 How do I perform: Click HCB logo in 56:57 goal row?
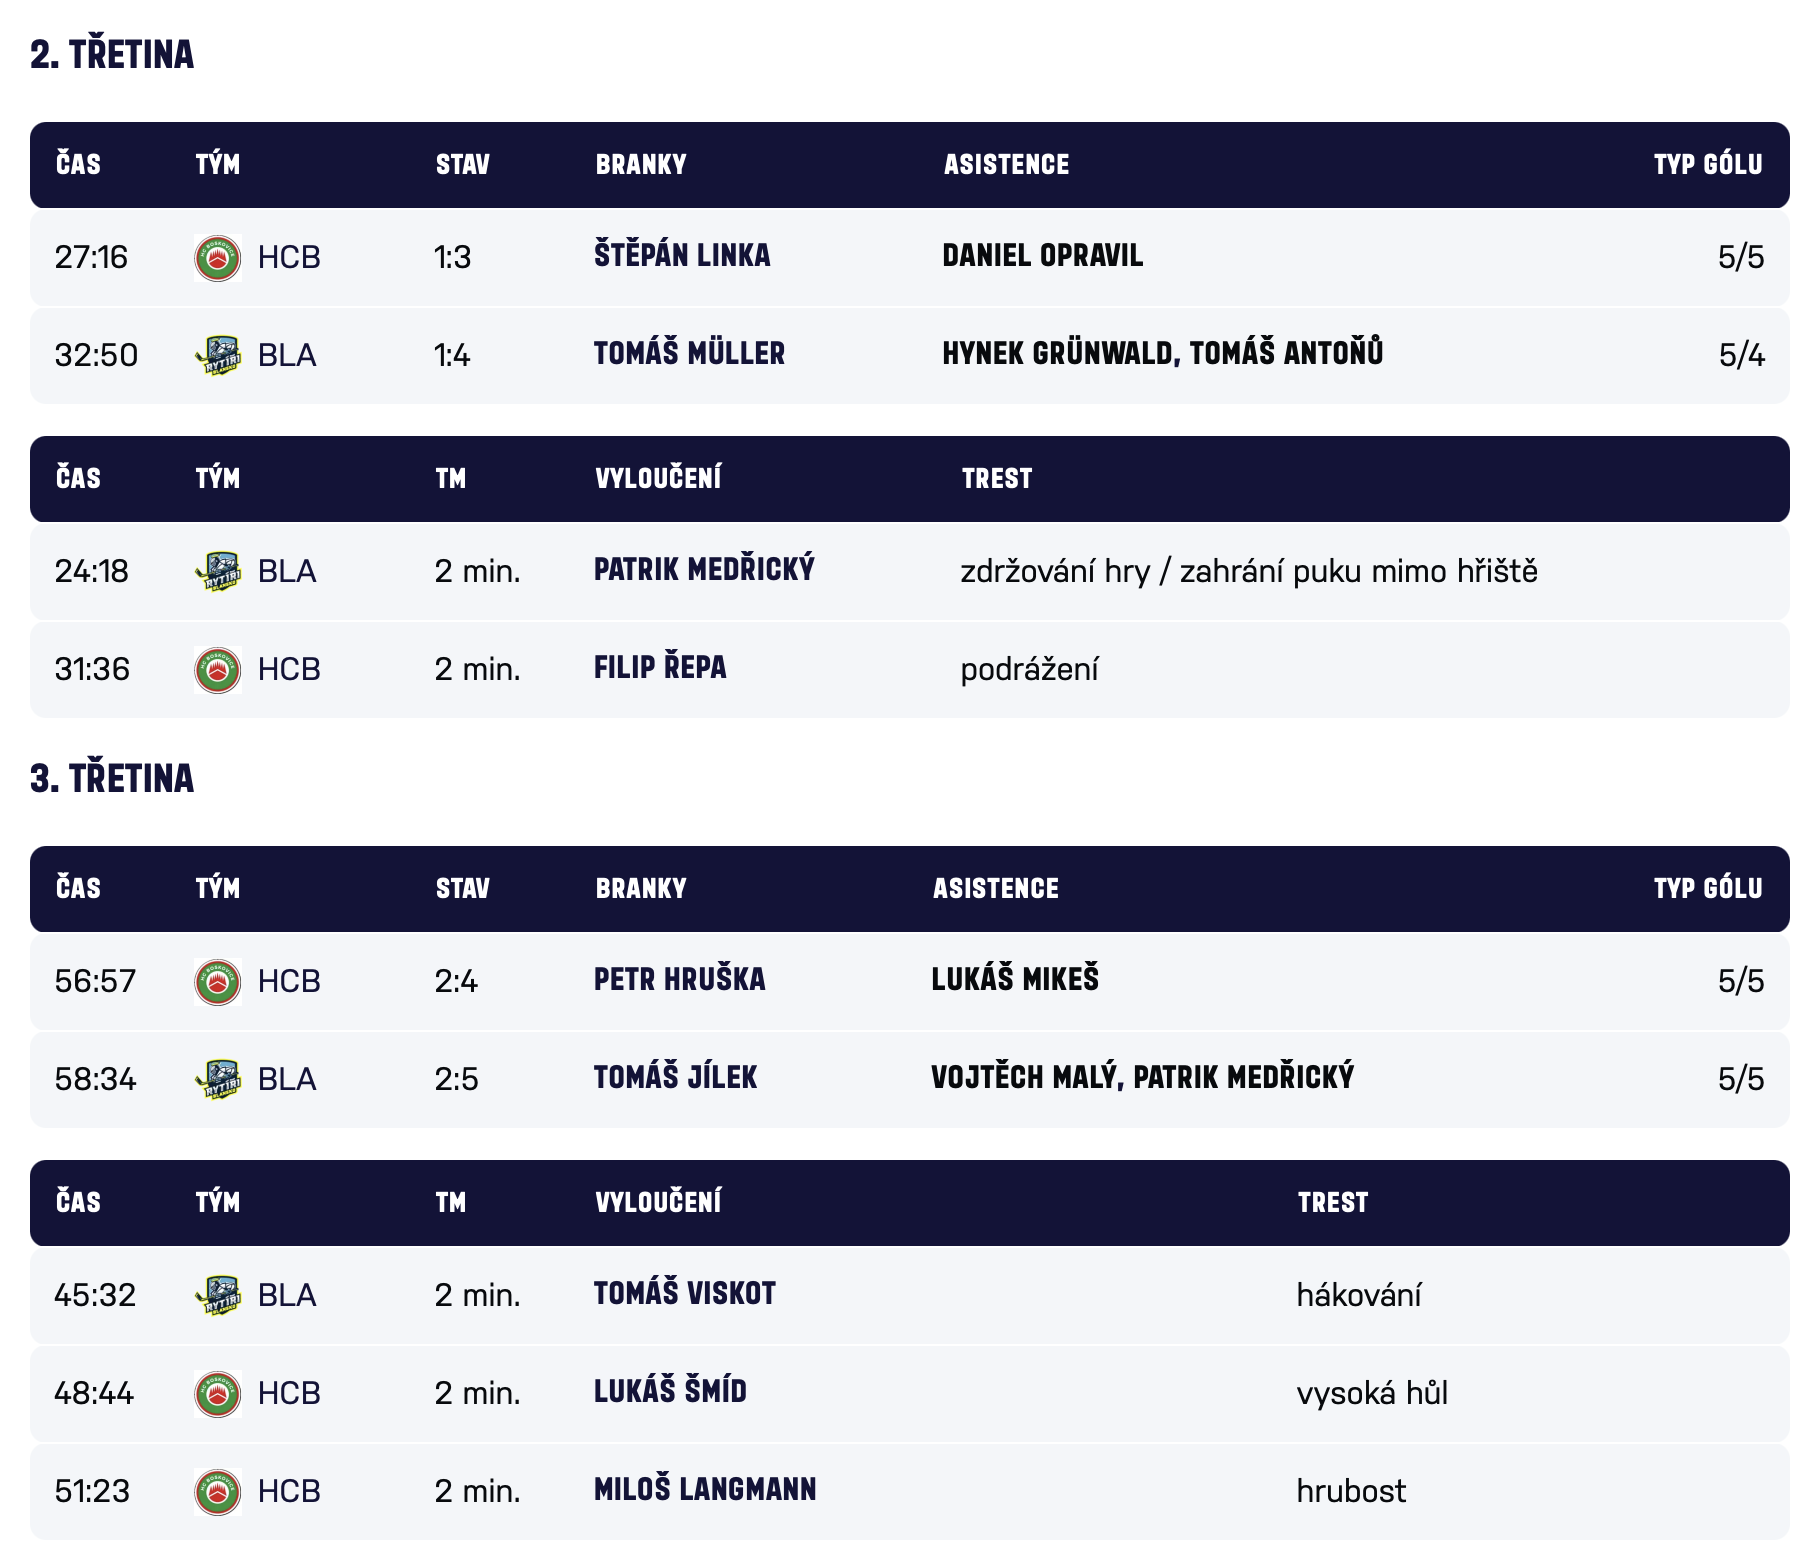[217, 982]
